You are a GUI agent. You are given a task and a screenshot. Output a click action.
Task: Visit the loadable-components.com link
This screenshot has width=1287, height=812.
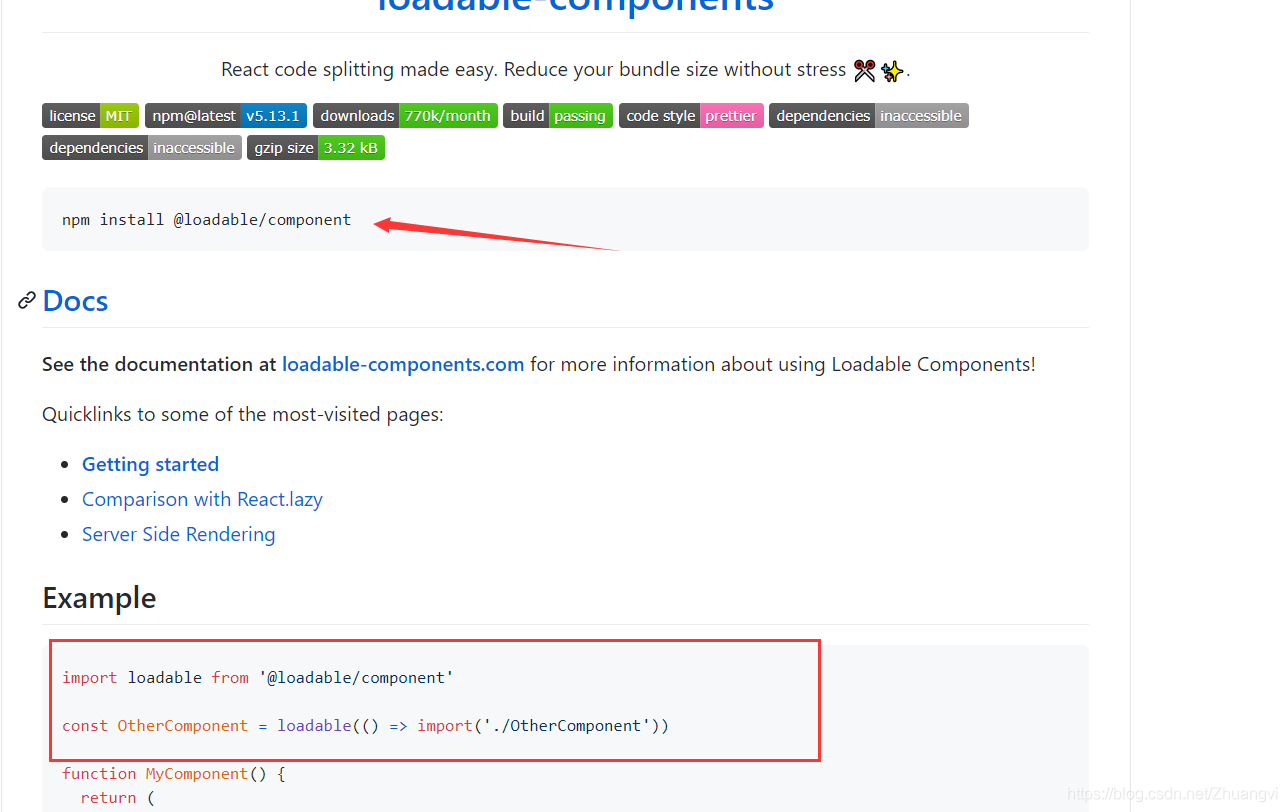pyautogui.click(x=403, y=364)
